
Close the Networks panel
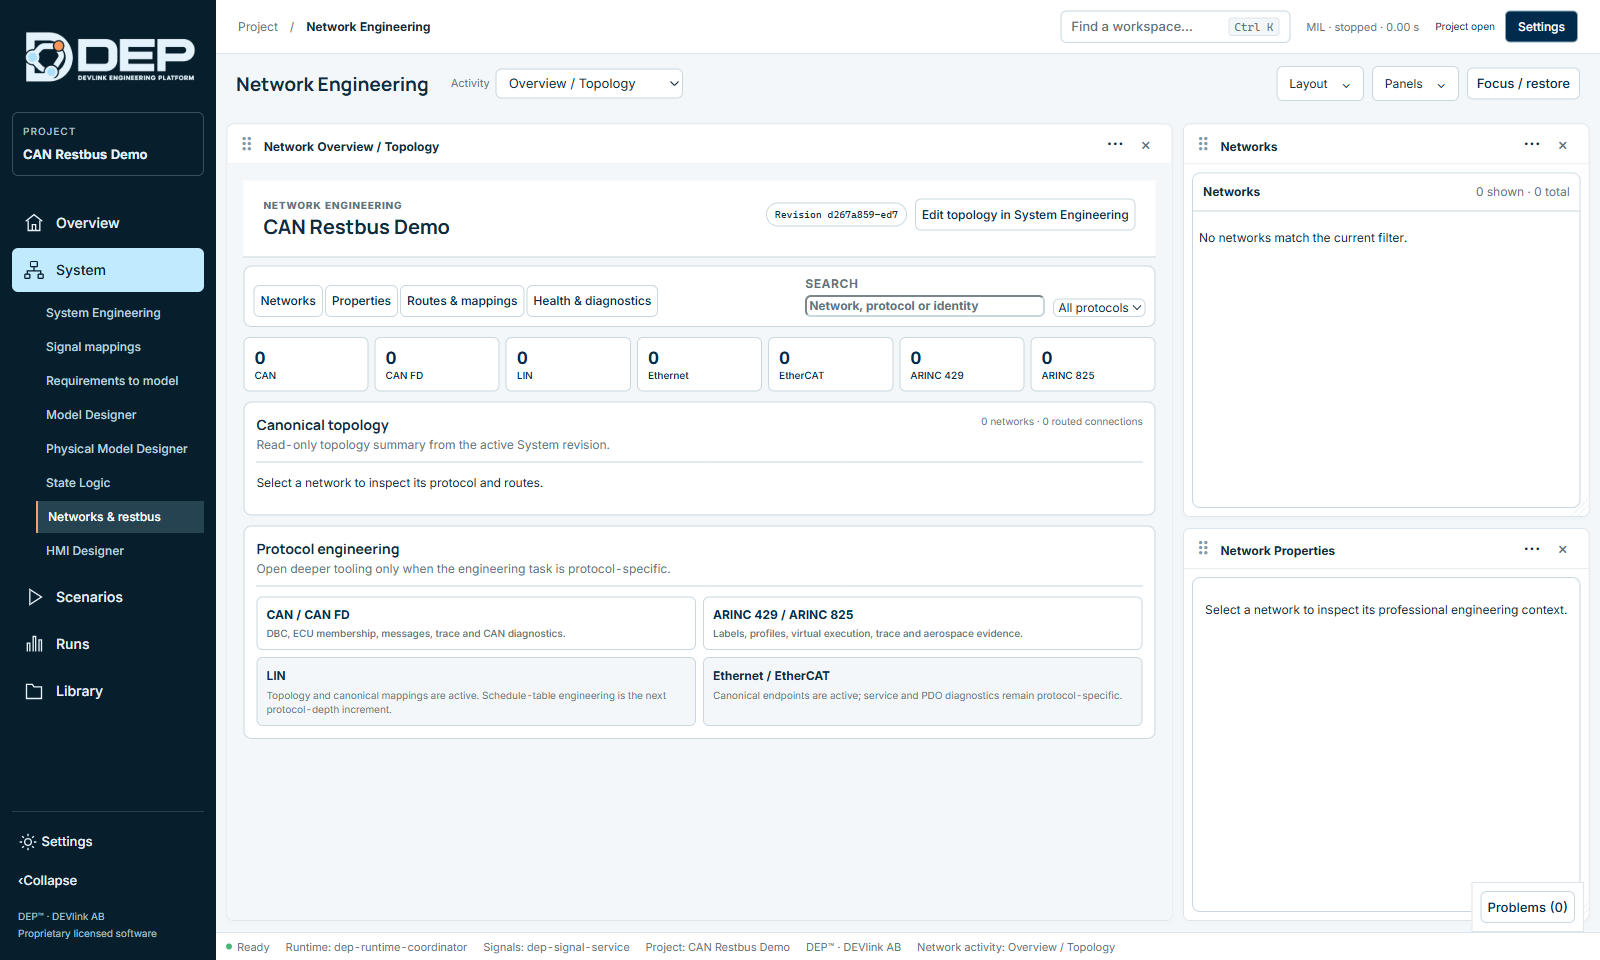(1563, 146)
